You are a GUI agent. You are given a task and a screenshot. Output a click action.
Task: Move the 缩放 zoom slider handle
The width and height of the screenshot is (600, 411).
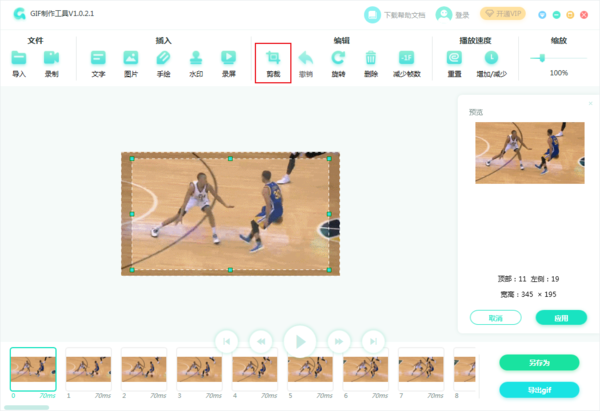[542, 58]
